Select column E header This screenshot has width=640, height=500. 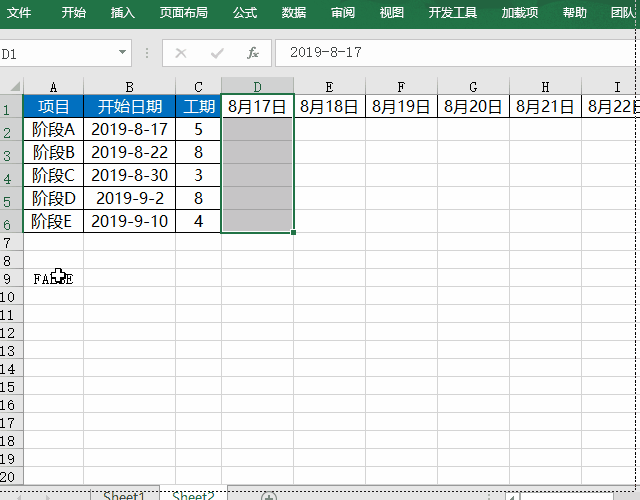tap(329, 87)
